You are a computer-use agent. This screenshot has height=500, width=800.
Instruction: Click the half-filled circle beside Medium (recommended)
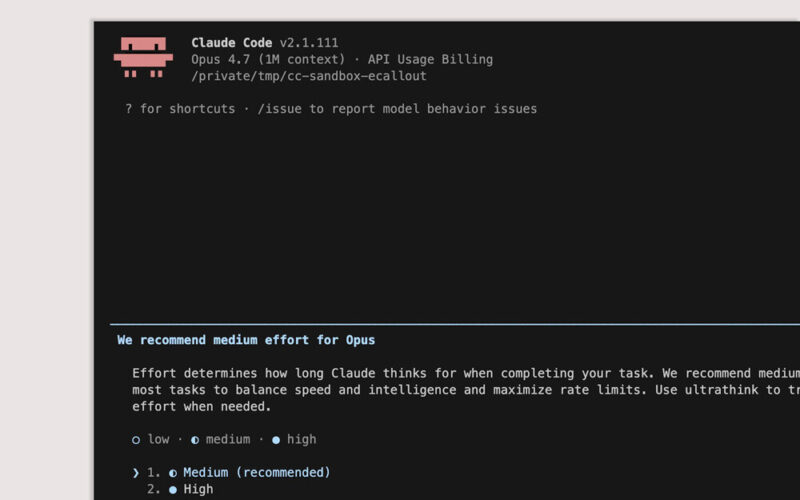click(173, 473)
